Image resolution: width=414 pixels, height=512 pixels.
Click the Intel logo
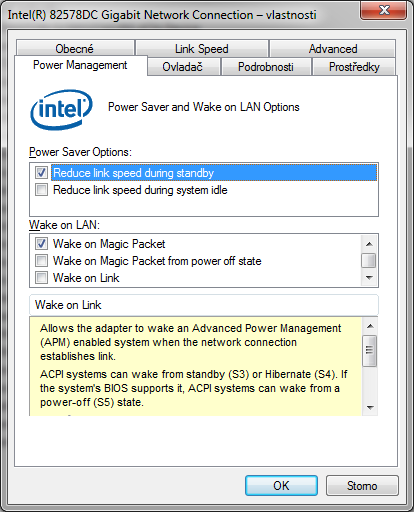(x=61, y=109)
